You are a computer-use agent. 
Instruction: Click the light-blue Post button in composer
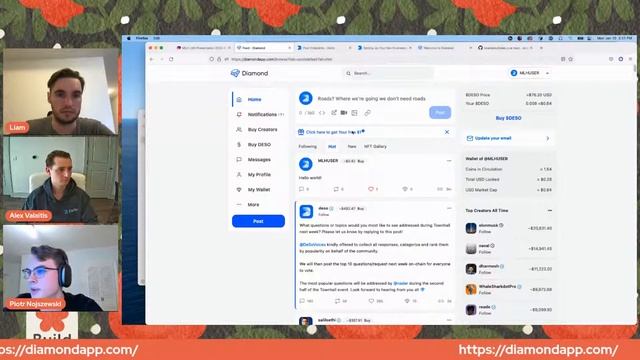point(440,113)
